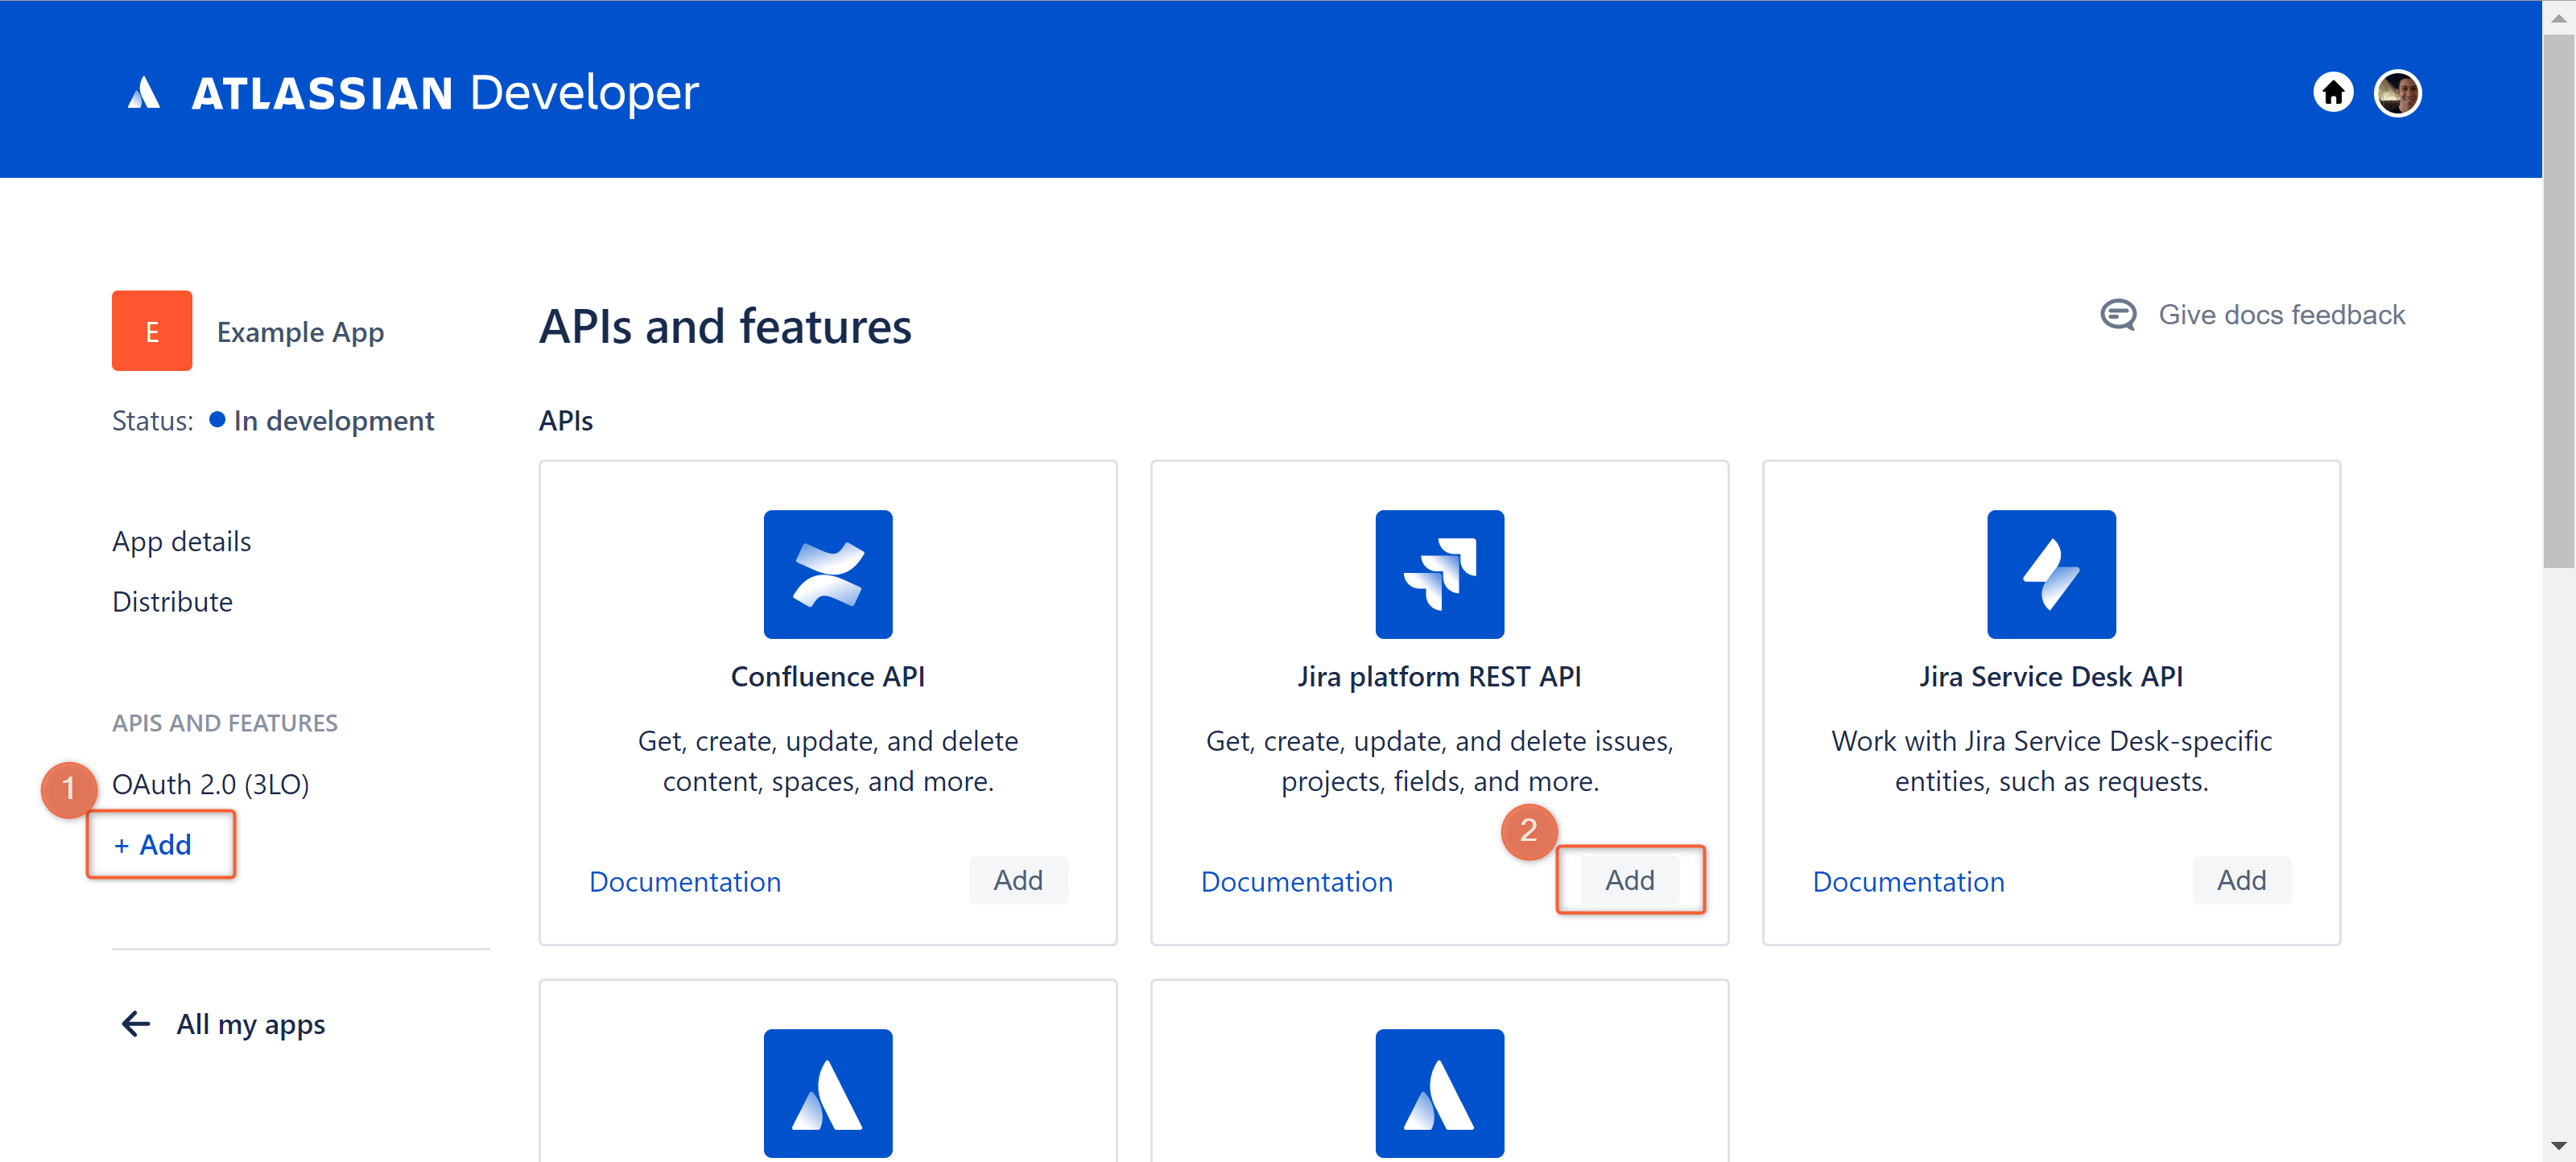Click the APIs and features page heading

tap(725, 327)
